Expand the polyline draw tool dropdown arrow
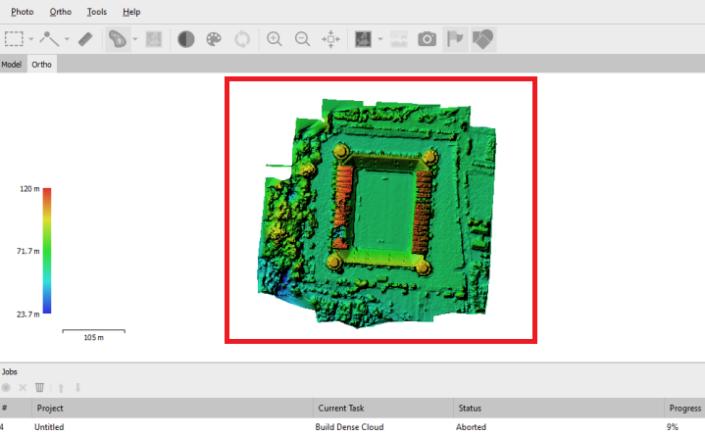 (x=66, y=40)
